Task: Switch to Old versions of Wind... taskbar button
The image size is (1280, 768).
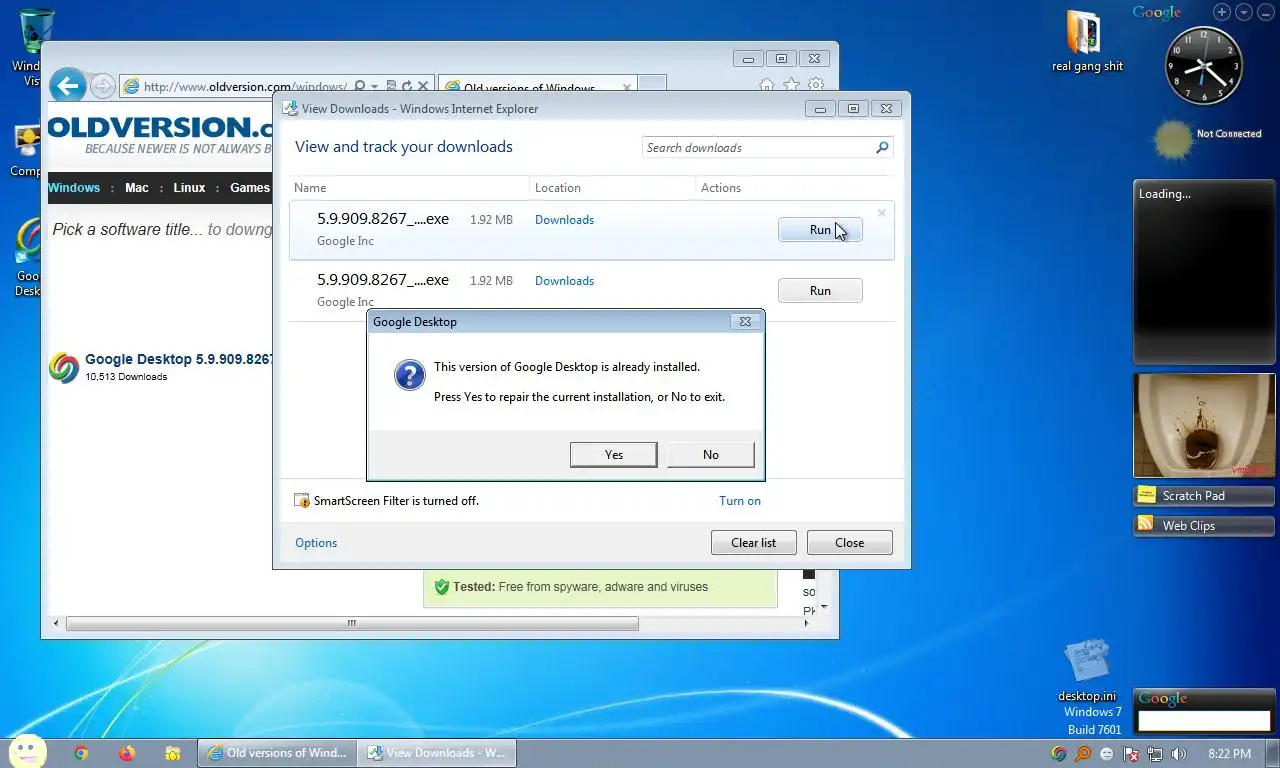Action: tap(277, 754)
